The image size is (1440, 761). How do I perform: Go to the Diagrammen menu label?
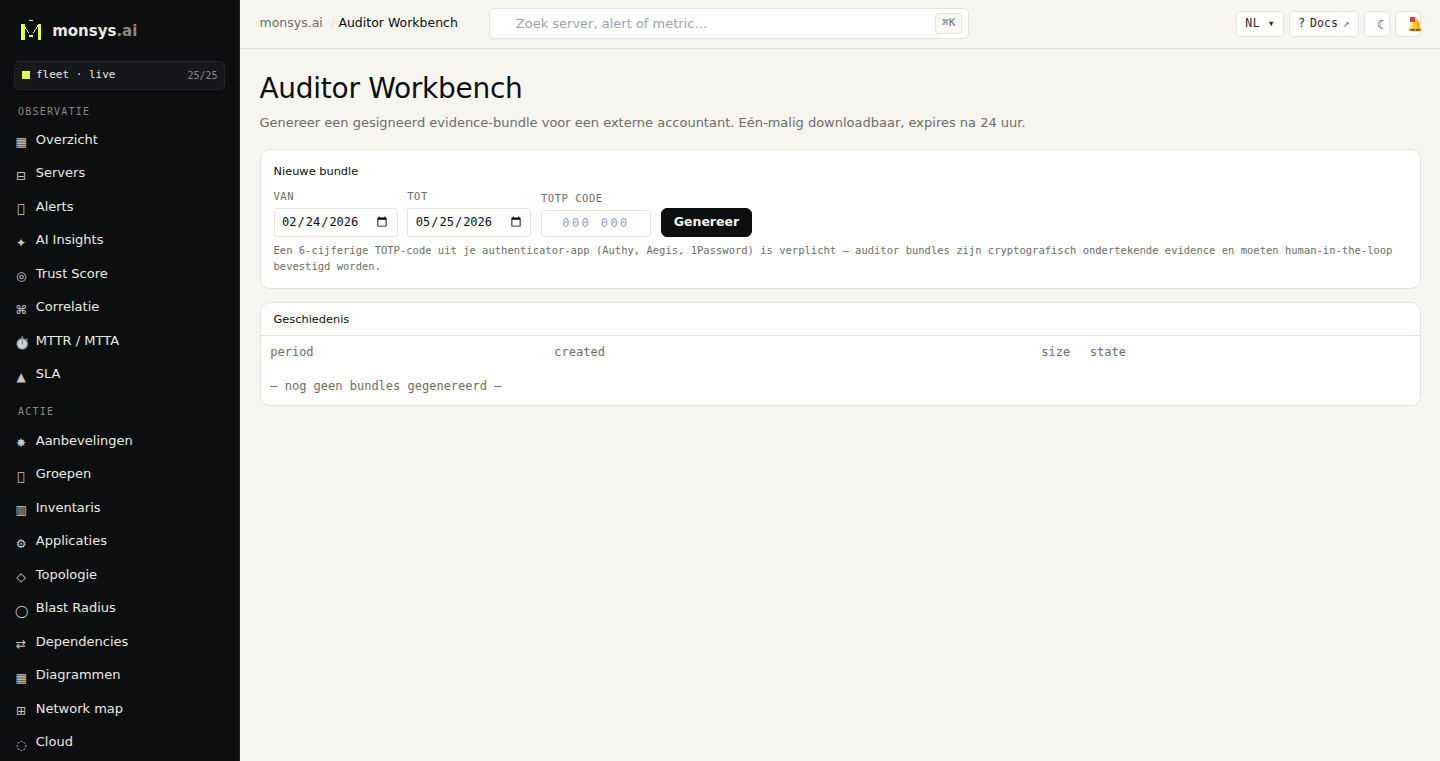click(x=78, y=675)
